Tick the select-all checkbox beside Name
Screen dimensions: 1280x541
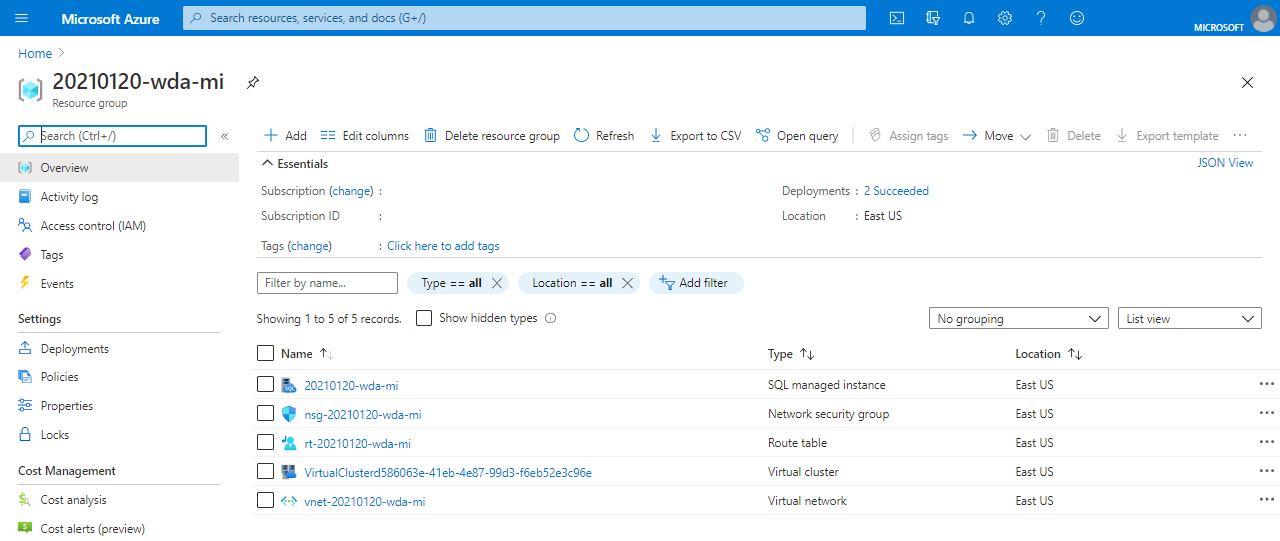pyautogui.click(x=265, y=353)
